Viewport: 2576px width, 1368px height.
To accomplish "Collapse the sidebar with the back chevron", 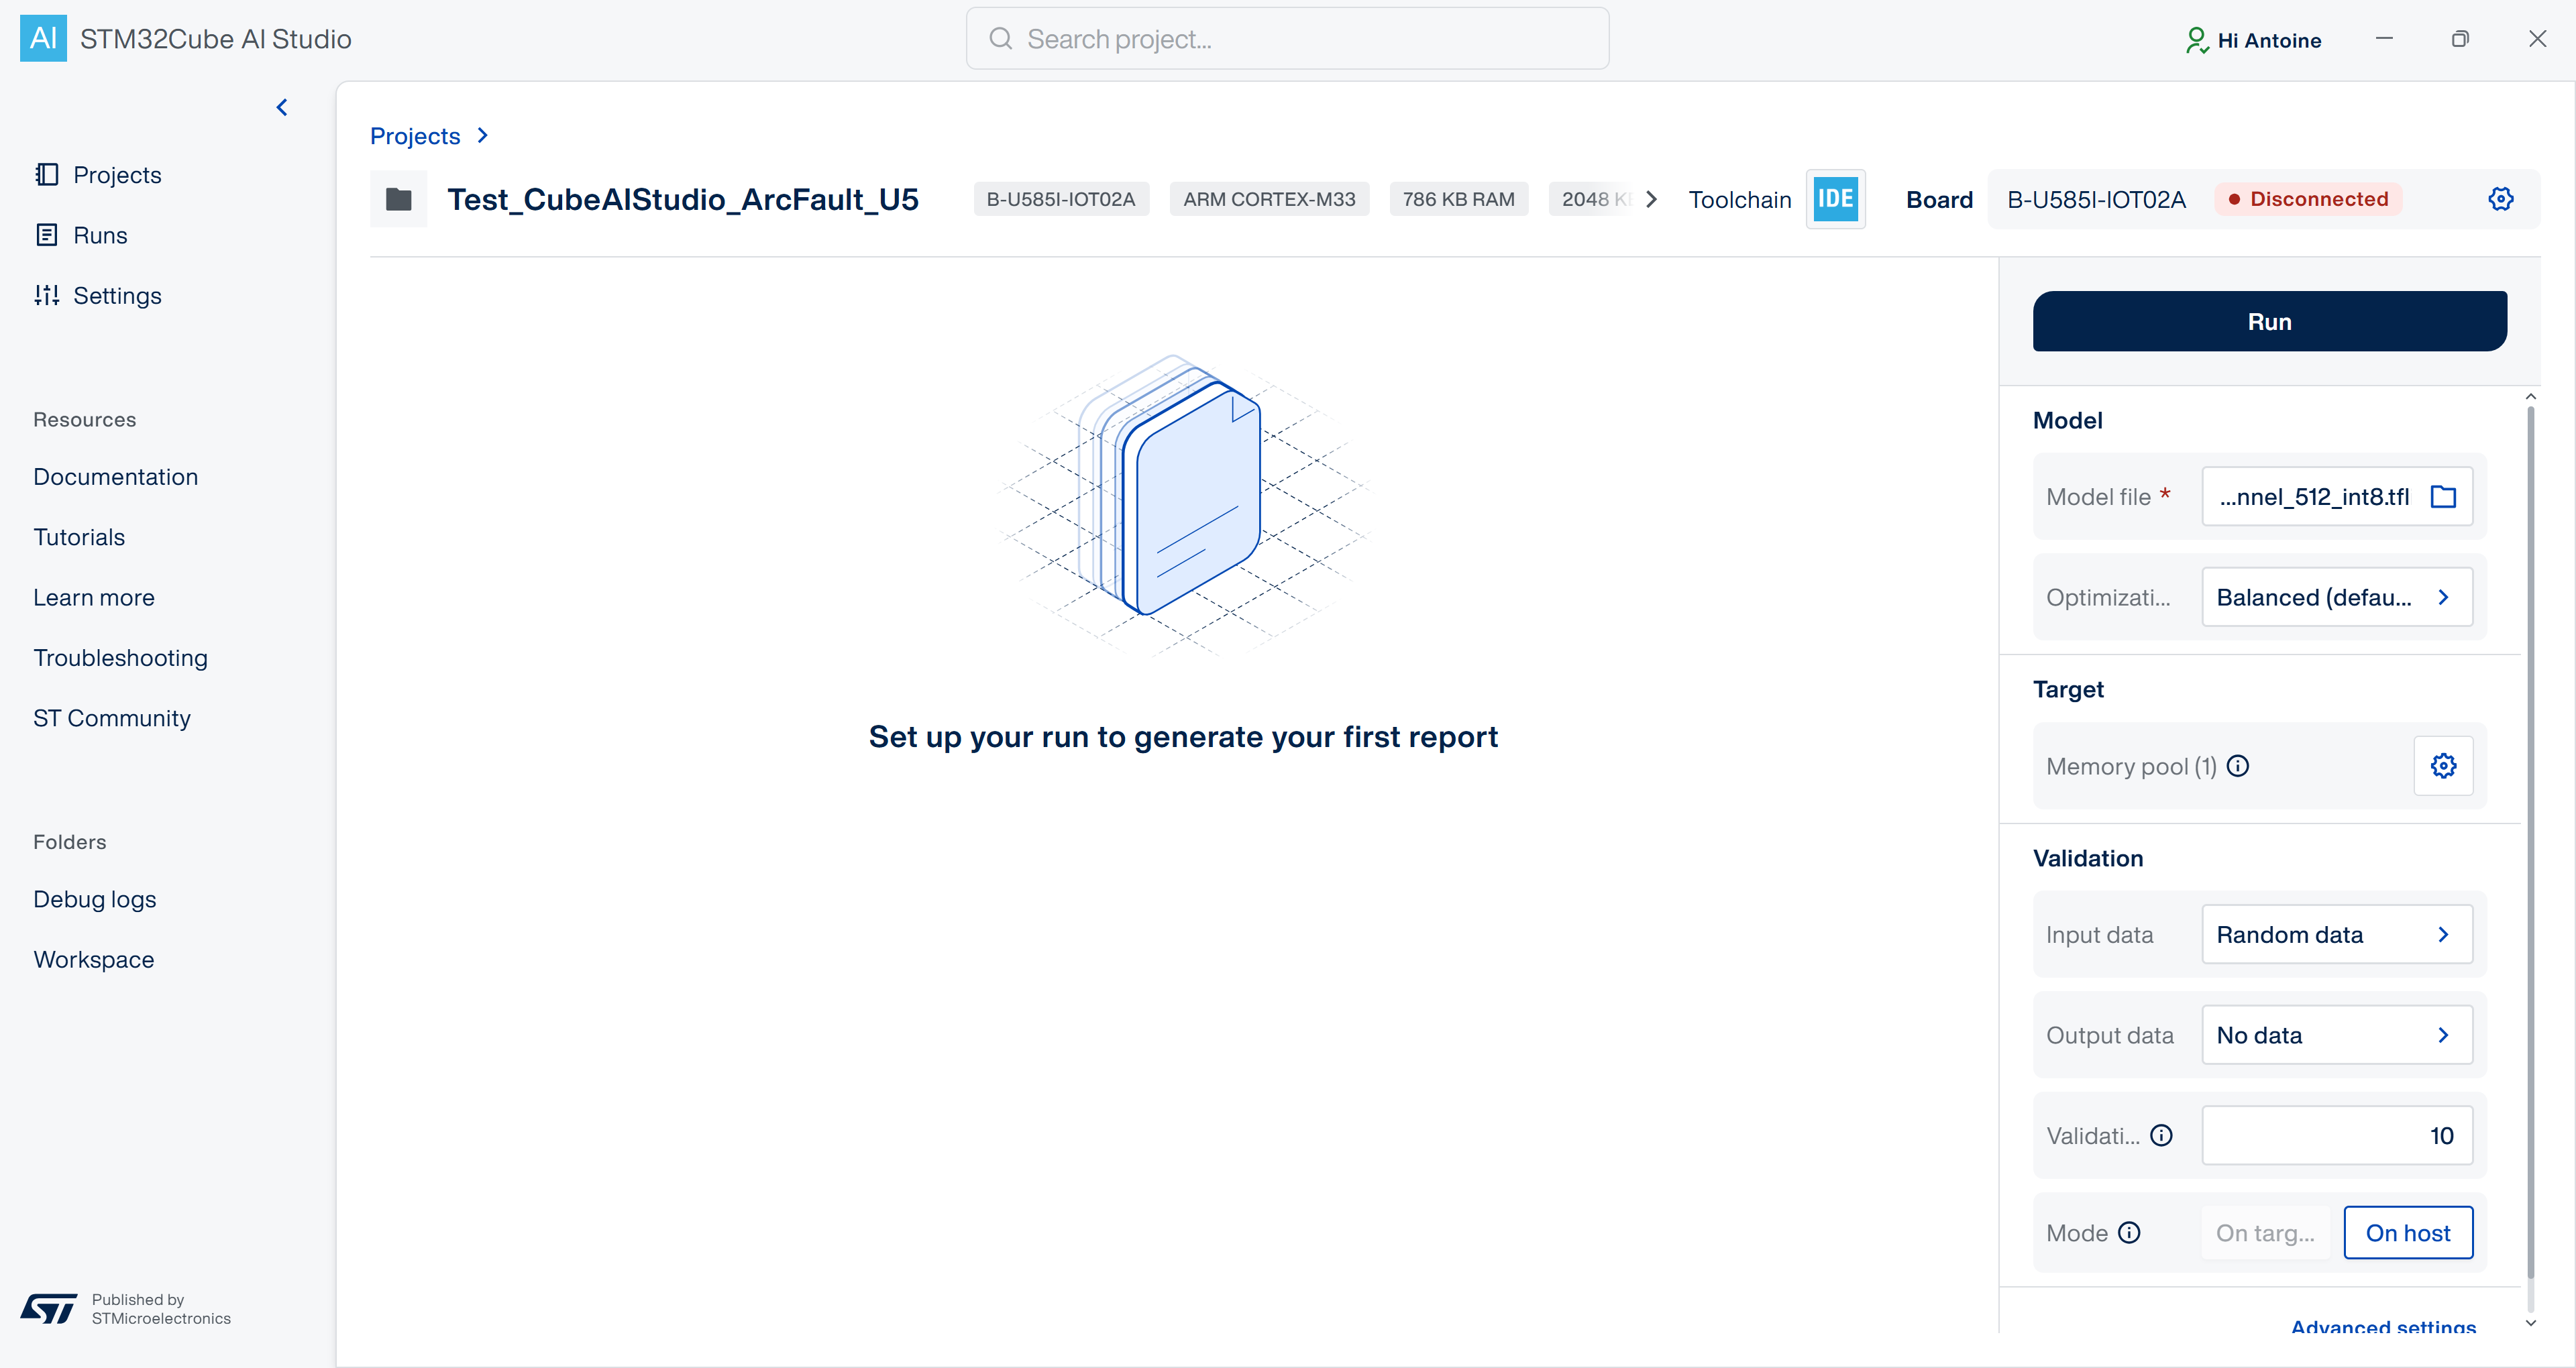I will [282, 107].
